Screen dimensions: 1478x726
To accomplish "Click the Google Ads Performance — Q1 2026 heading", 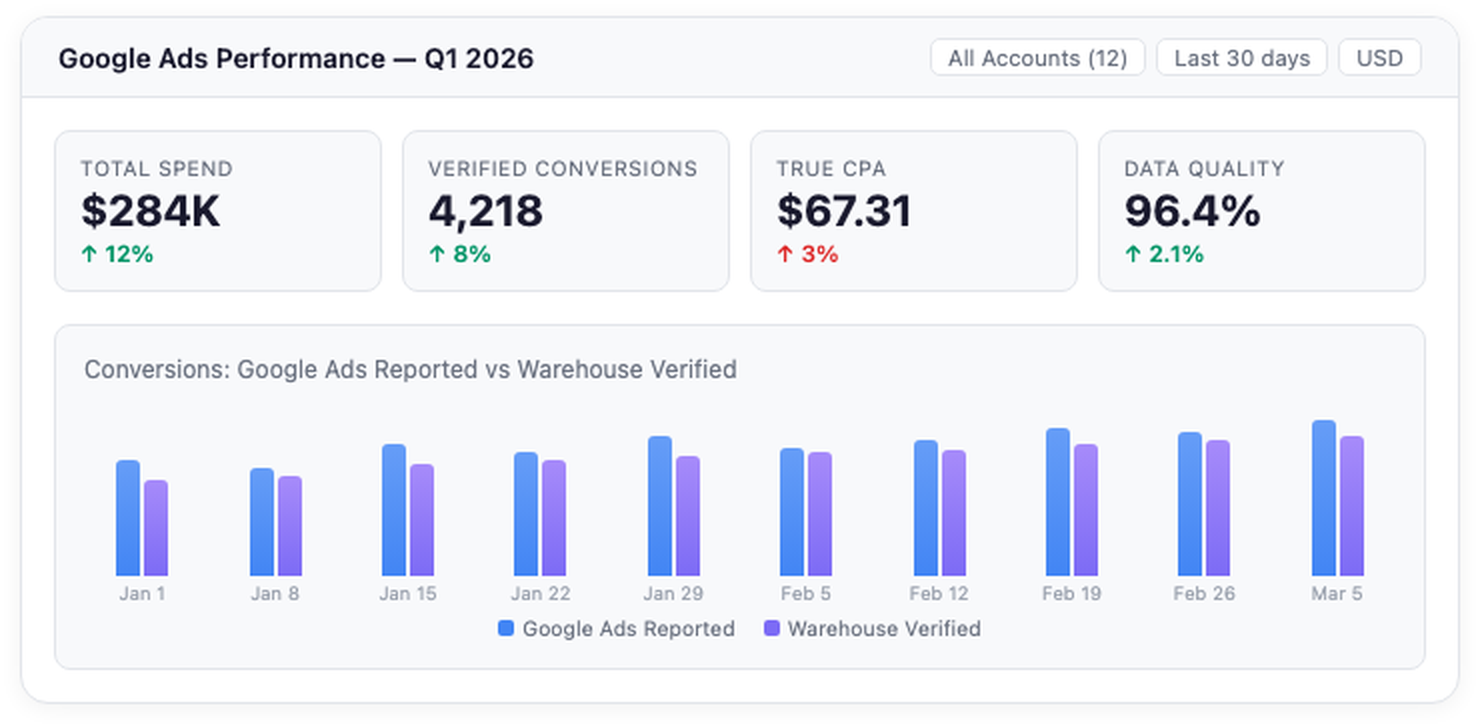I will coord(297,59).
